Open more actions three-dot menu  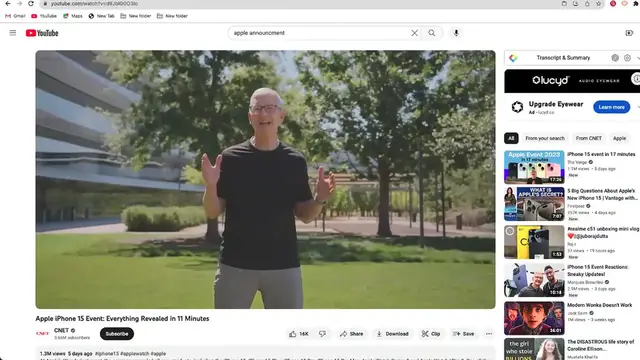[489, 334]
